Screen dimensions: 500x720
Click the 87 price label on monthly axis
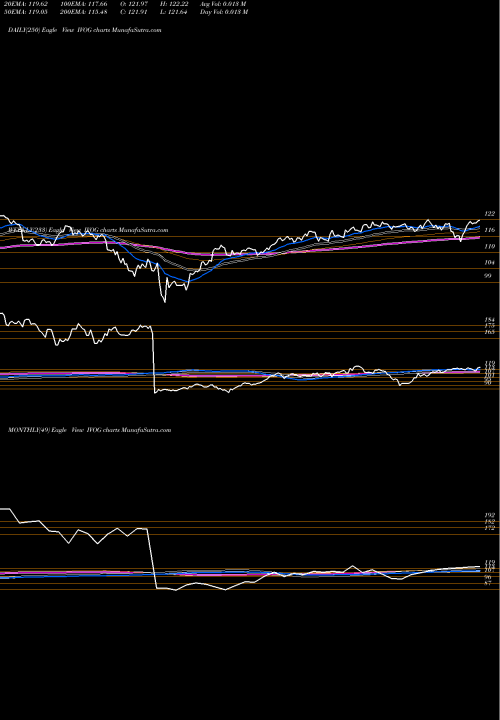(489, 583)
